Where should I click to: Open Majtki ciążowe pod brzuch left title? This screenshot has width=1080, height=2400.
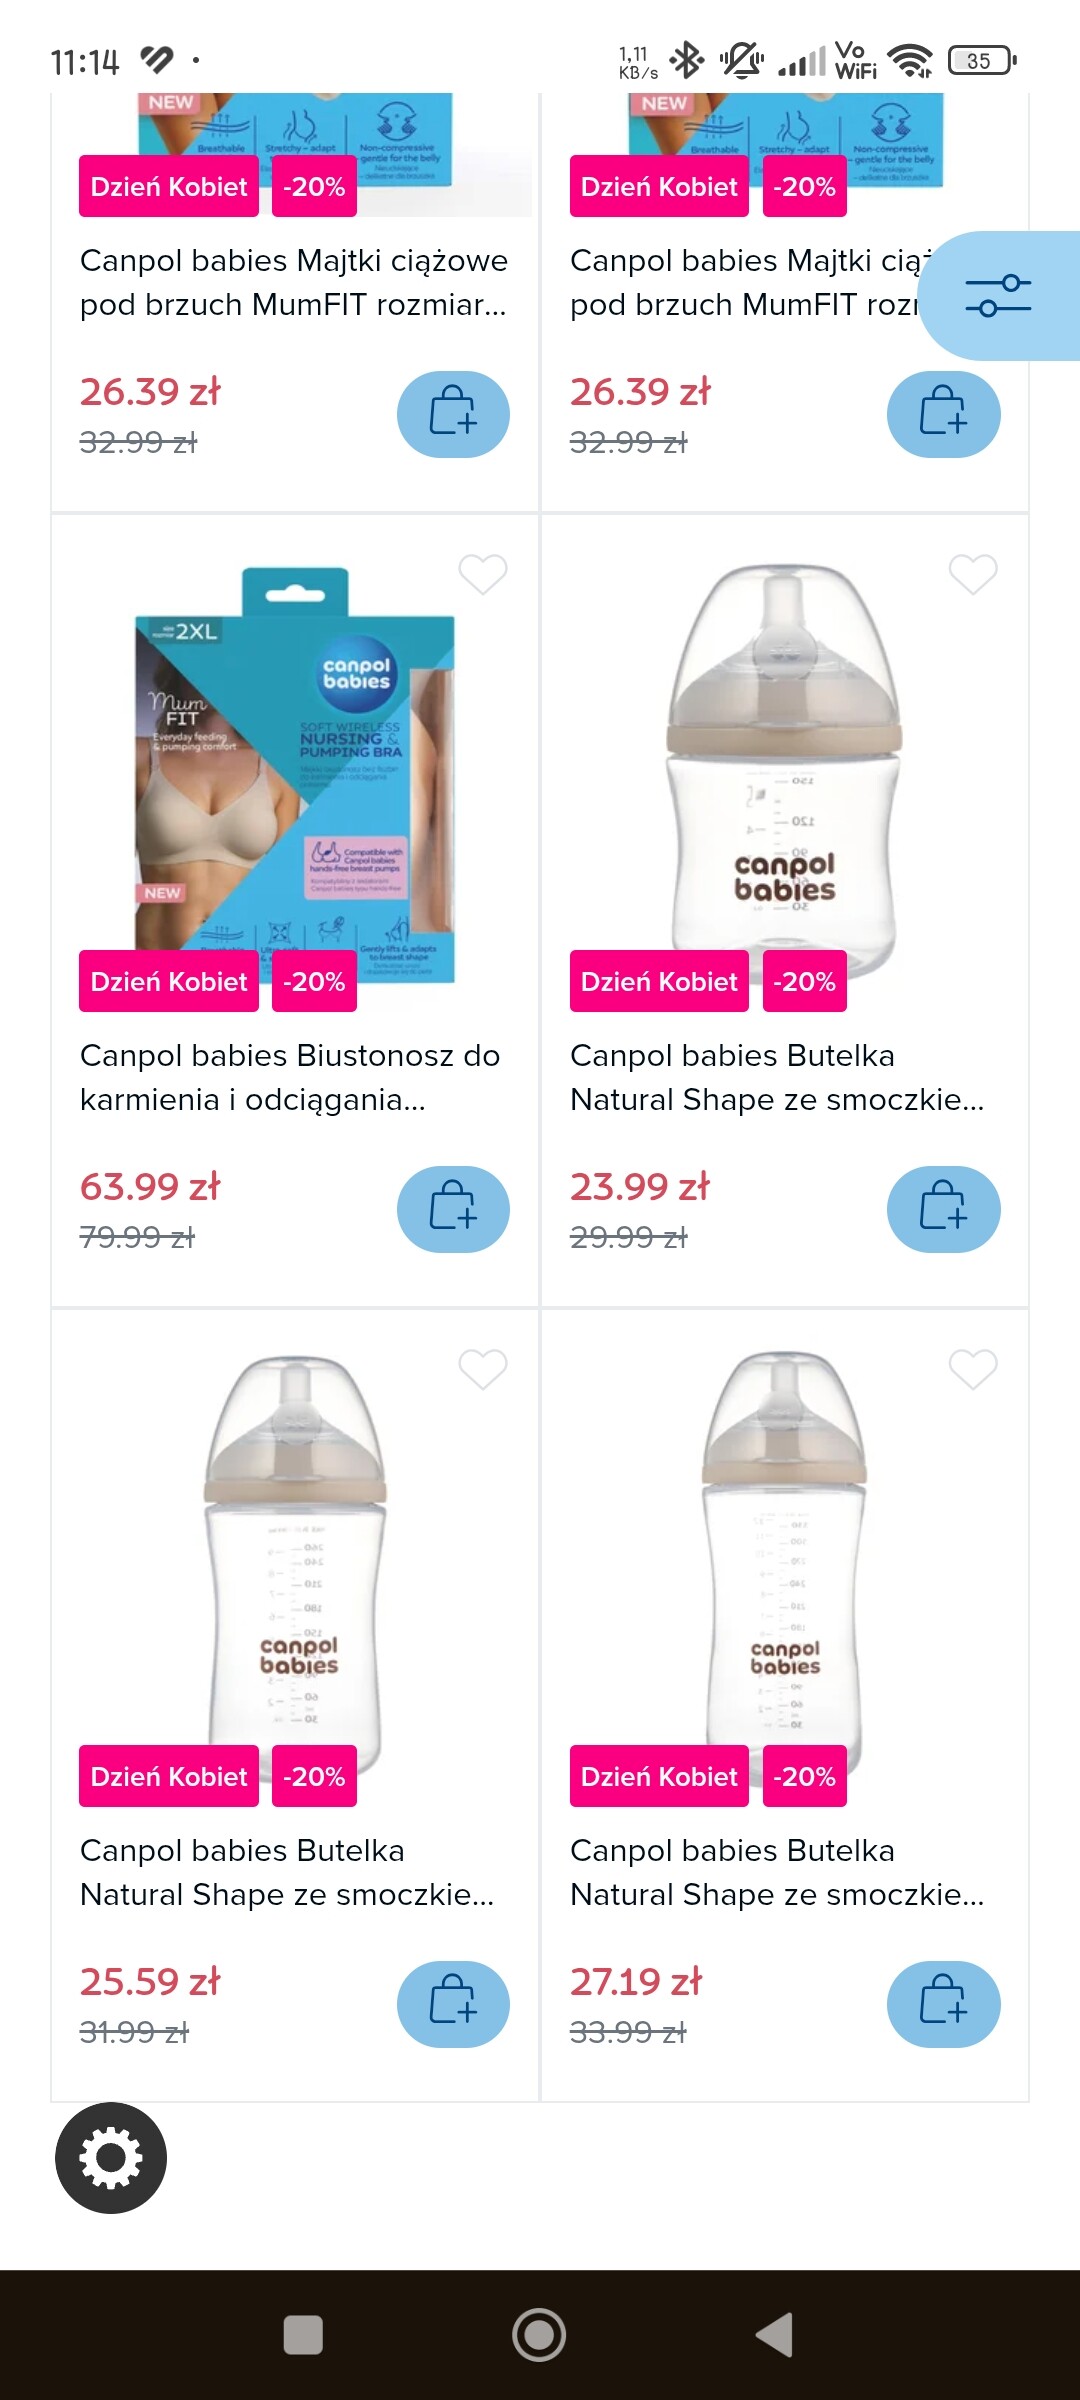[294, 282]
